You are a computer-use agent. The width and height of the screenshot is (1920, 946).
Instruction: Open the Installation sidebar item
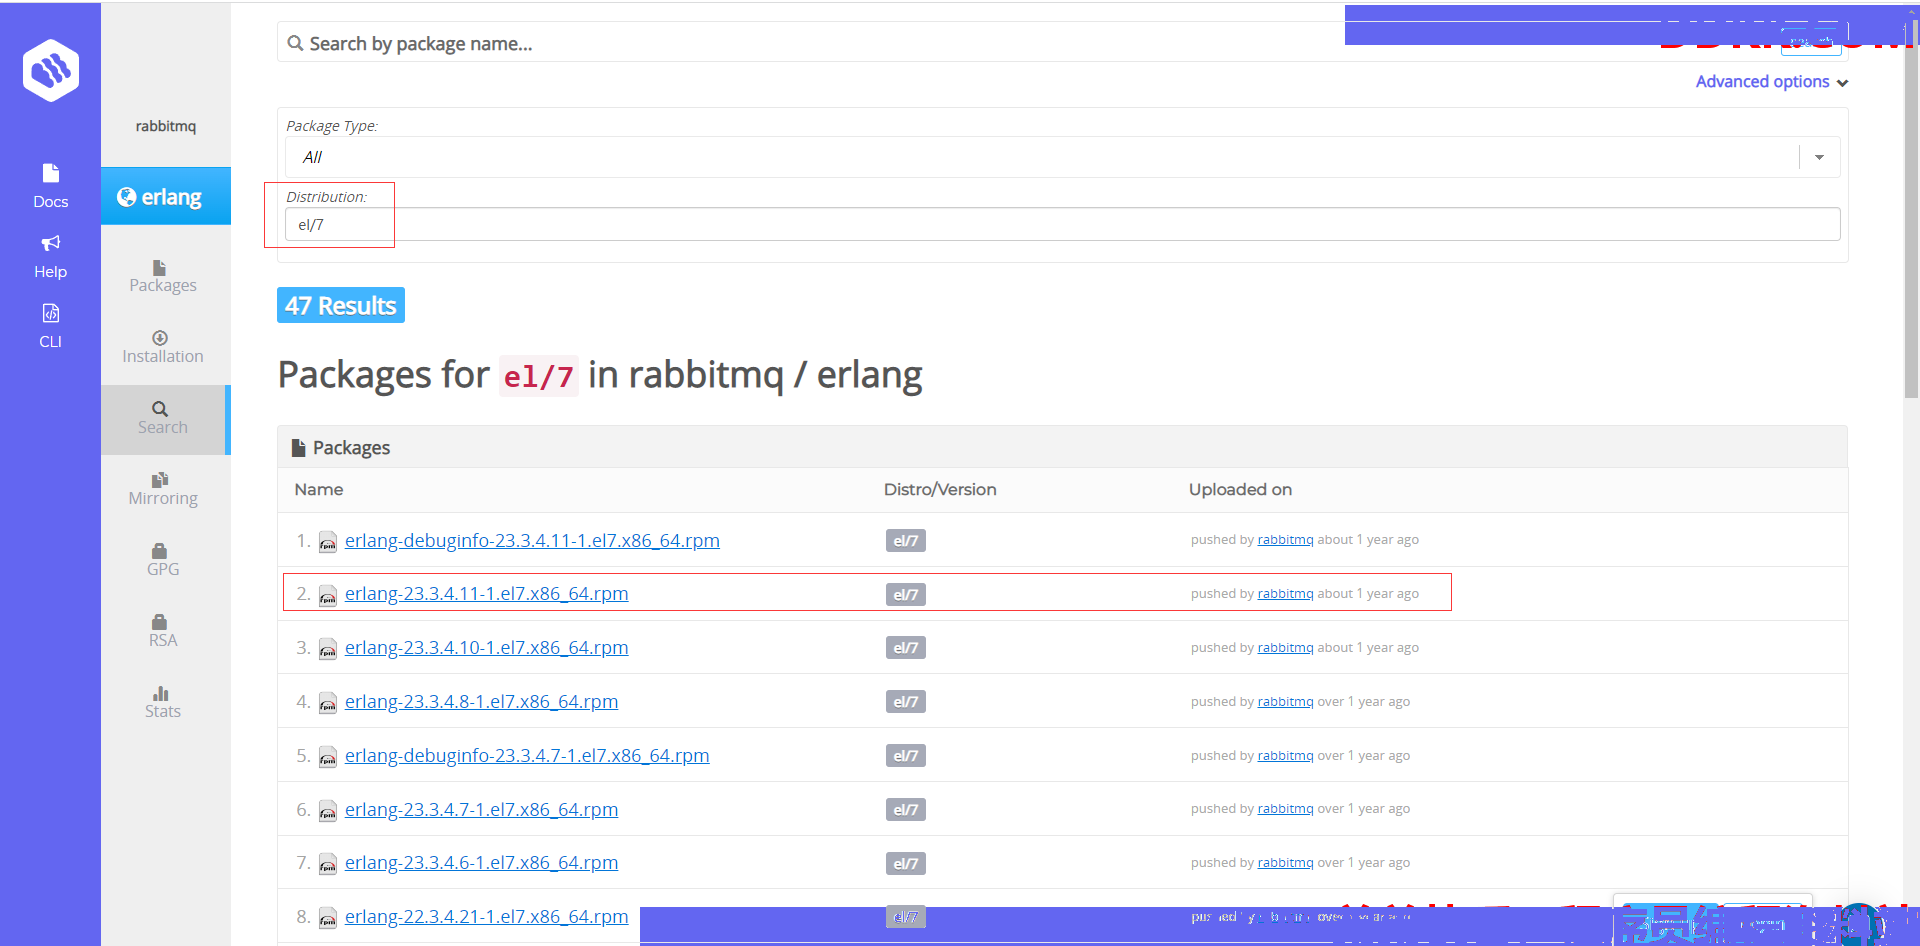[x=163, y=348]
